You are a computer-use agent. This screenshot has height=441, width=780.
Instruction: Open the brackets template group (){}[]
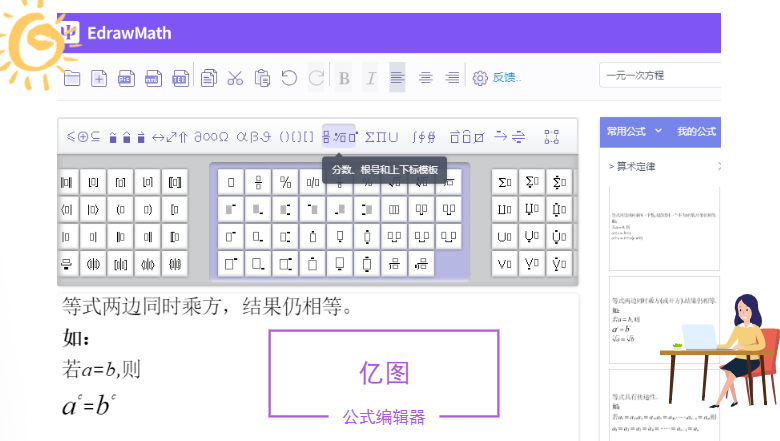click(x=296, y=137)
